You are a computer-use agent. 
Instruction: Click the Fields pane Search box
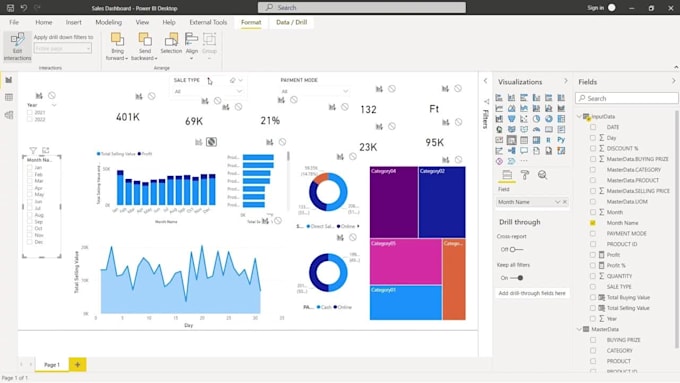[x=627, y=98]
